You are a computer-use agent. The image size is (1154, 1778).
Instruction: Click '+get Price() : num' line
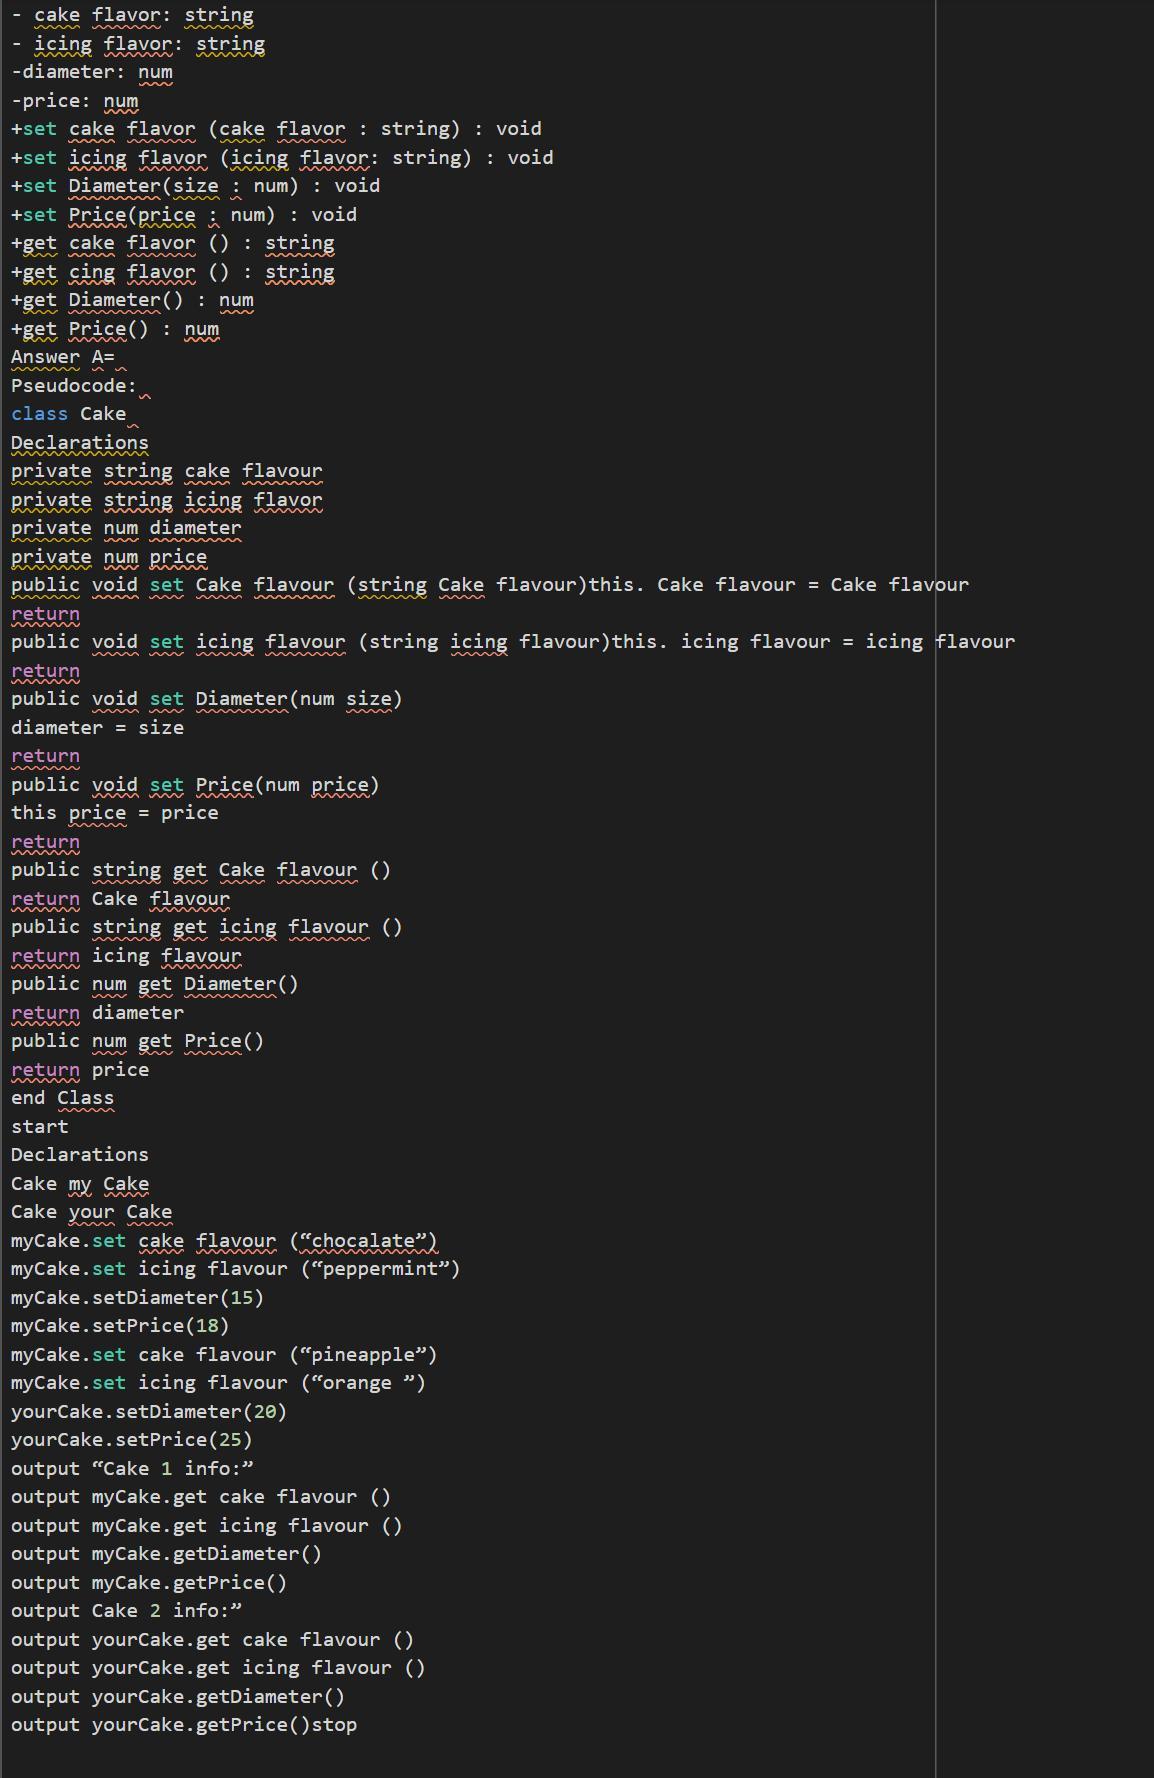point(115,329)
